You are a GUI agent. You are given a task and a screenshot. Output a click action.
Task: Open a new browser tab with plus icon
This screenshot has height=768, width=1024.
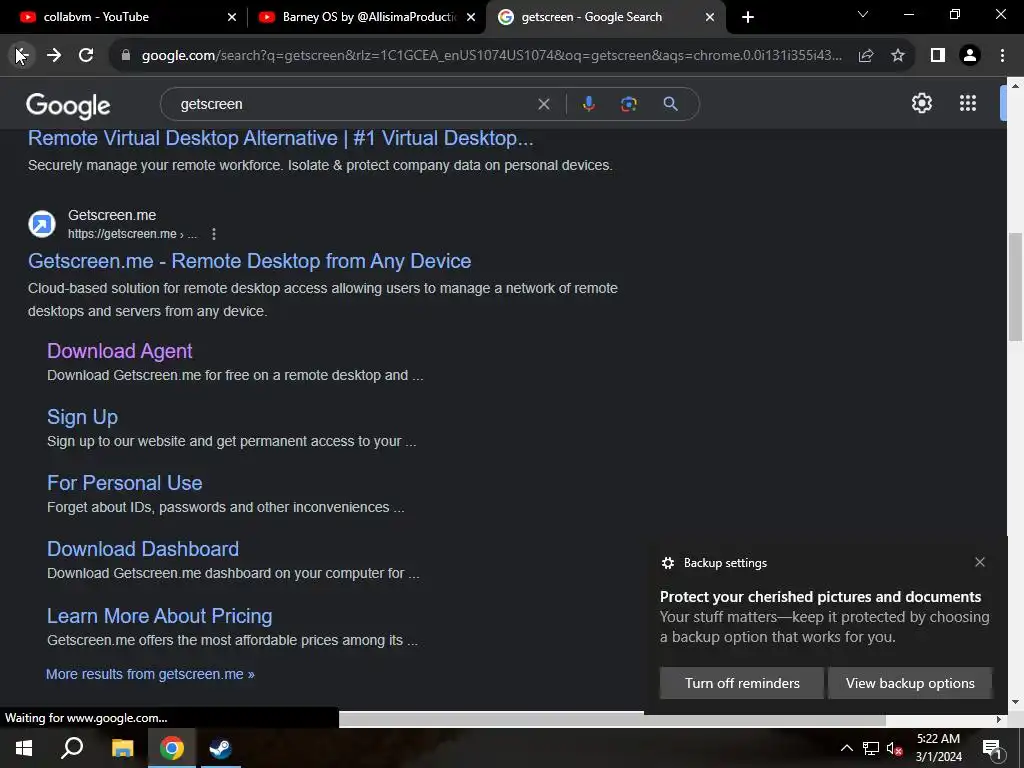(x=748, y=17)
